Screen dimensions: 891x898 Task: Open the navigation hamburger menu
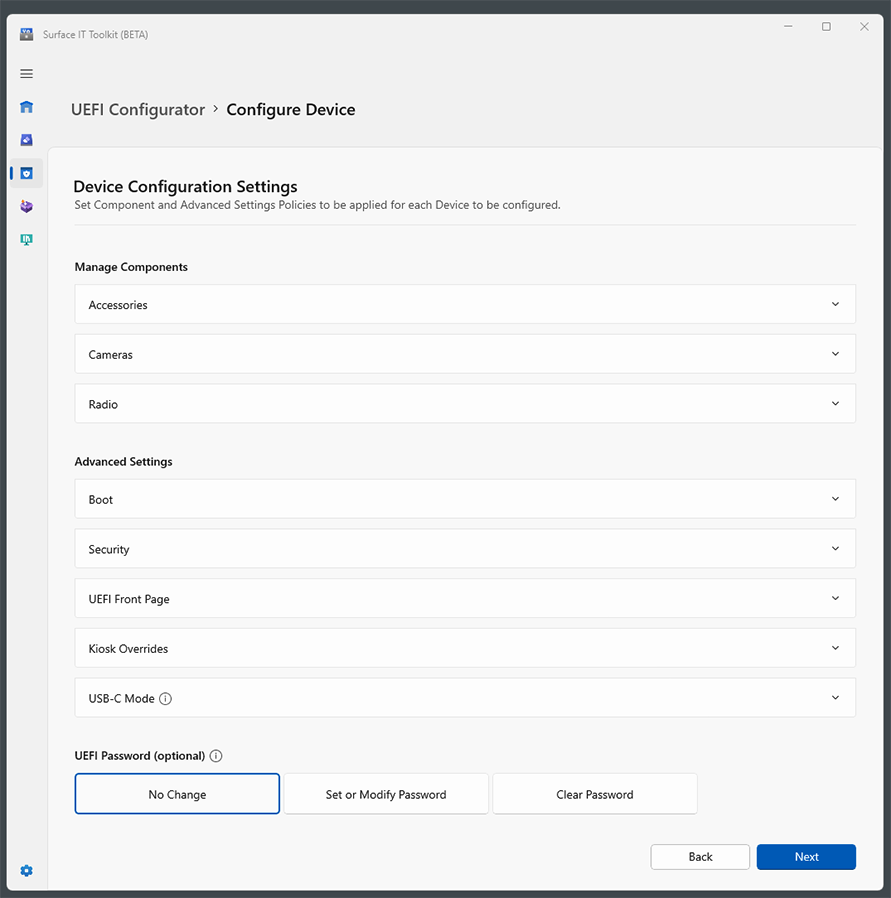(26, 73)
